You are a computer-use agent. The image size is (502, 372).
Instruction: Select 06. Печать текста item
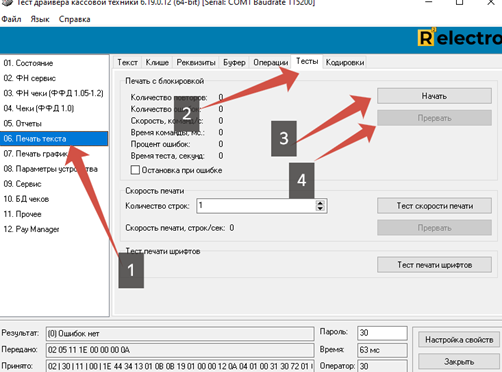click(x=54, y=138)
